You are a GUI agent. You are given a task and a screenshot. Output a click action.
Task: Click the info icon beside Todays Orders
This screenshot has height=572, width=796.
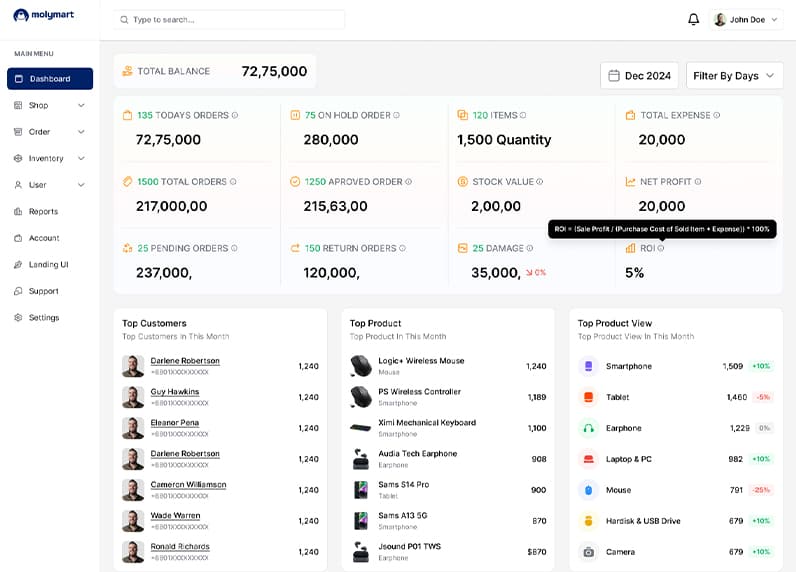coord(235,115)
